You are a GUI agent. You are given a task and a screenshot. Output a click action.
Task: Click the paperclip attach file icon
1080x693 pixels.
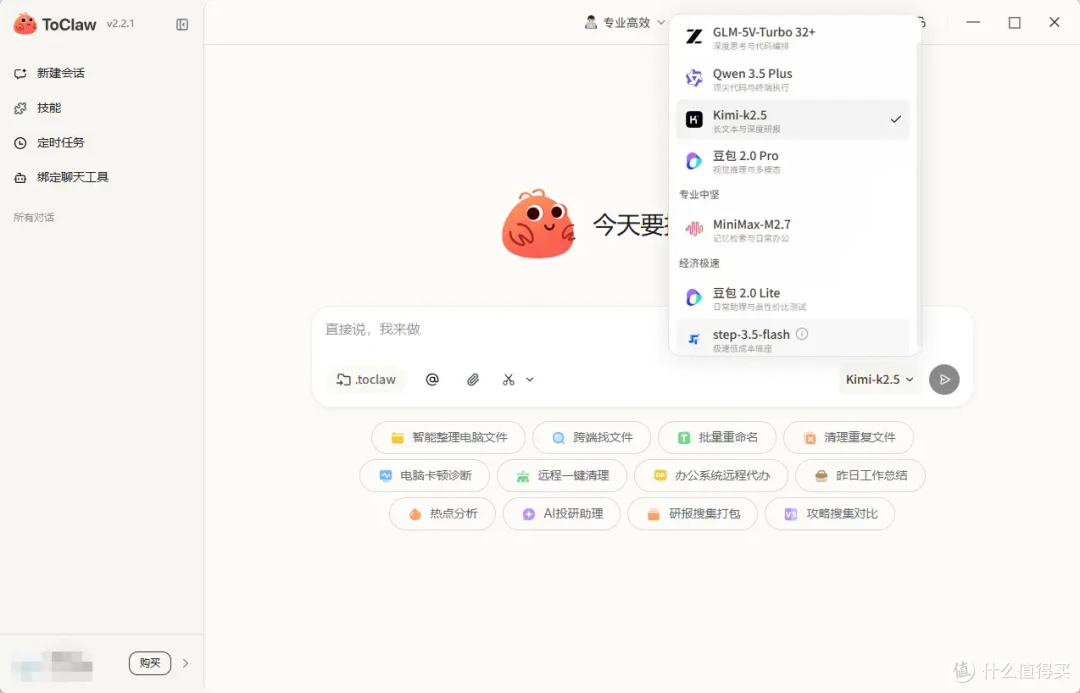[472, 380]
